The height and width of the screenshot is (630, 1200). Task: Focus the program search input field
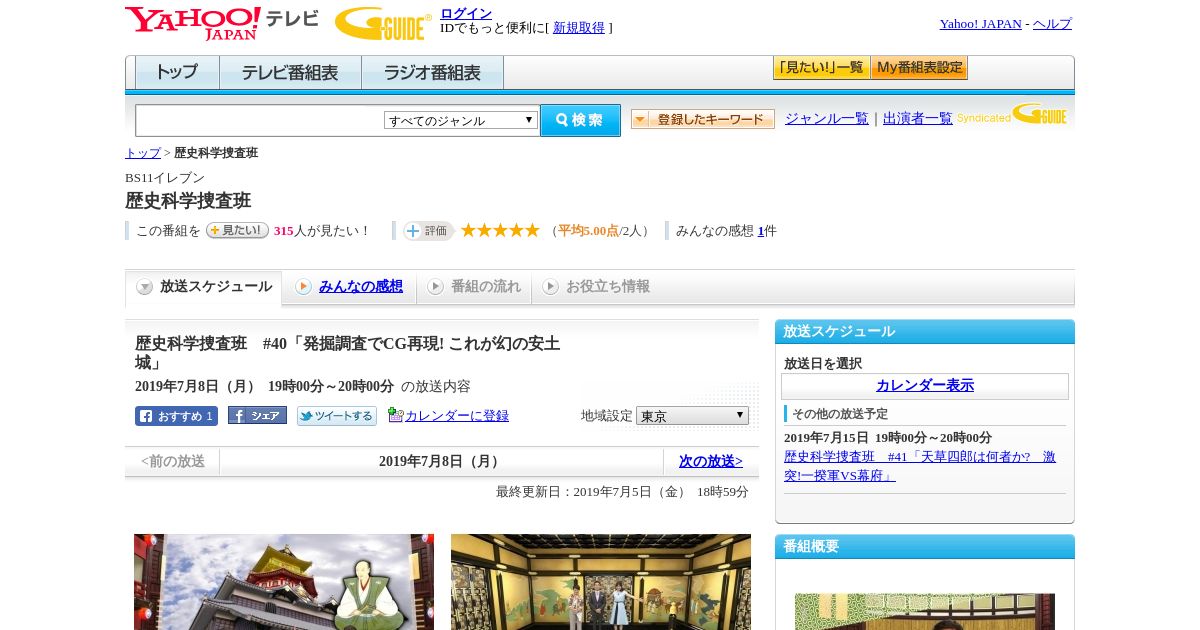pos(260,120)
